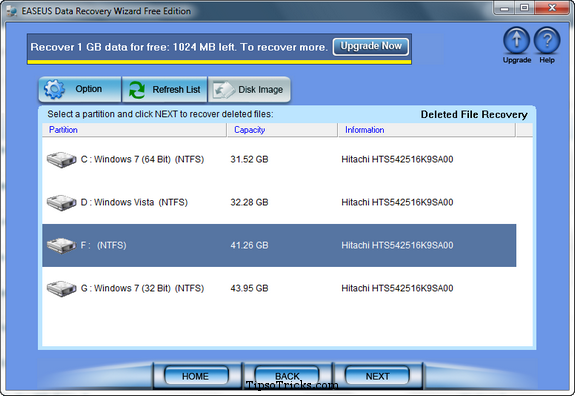Click the Upgrade label under arrow icon
Image resolution: width=575 pixels, height=396 pixels.
pyautogui.click(x=517, y=60)
